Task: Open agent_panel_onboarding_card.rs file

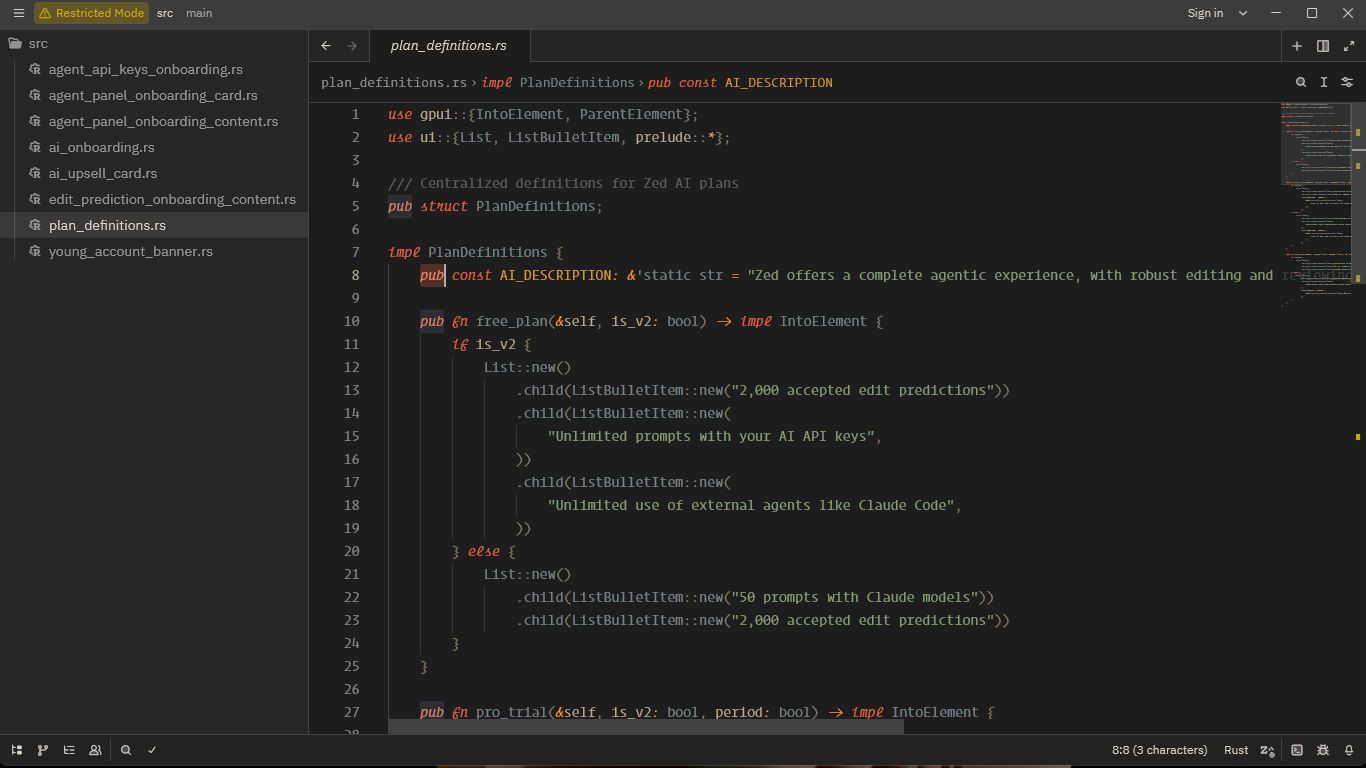Action: (x=153, y=96)
